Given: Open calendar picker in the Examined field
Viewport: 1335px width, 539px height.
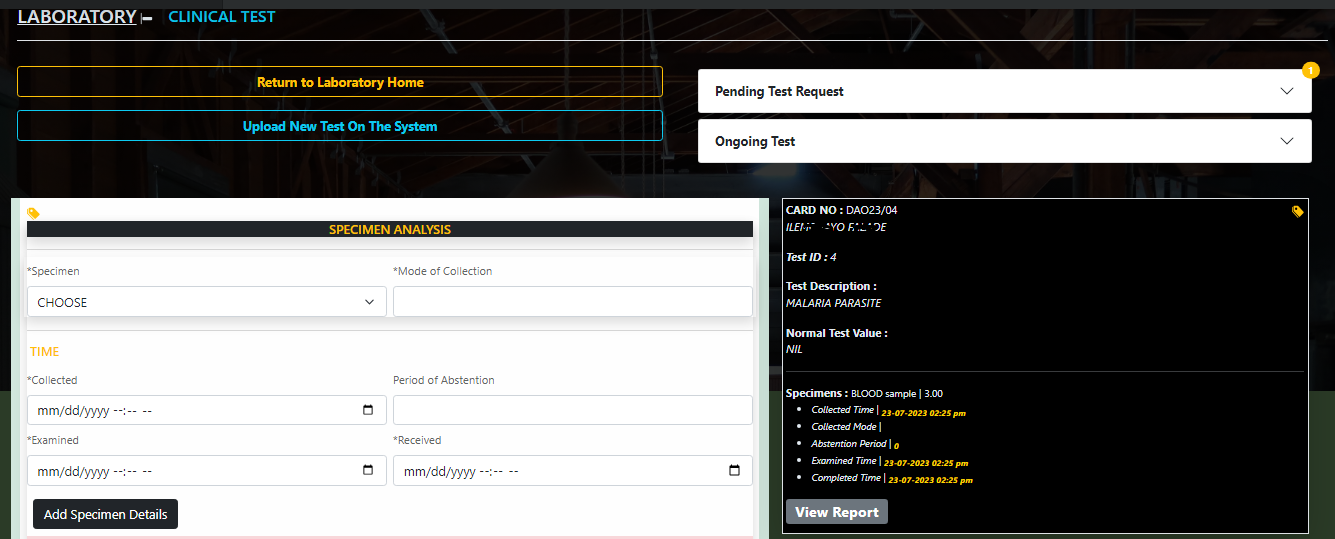Looking at the screenshot, I should pos(368,470).
